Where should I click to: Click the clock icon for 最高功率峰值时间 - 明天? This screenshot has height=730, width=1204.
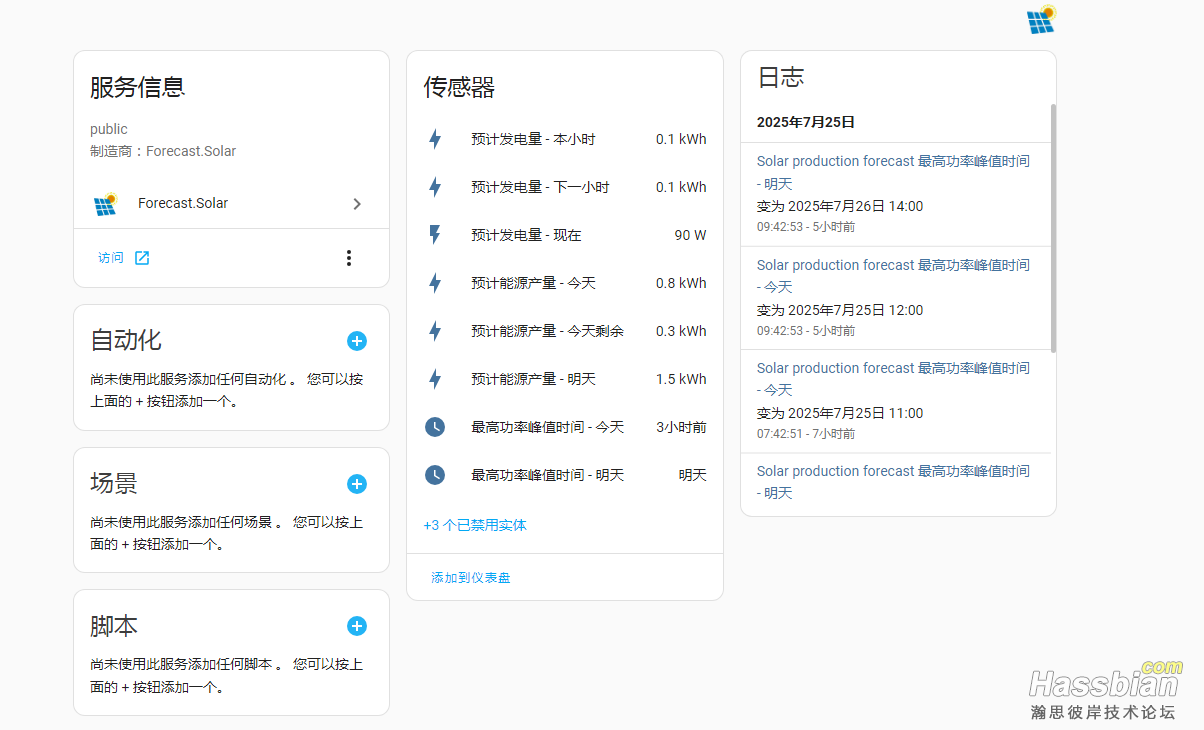435,475
